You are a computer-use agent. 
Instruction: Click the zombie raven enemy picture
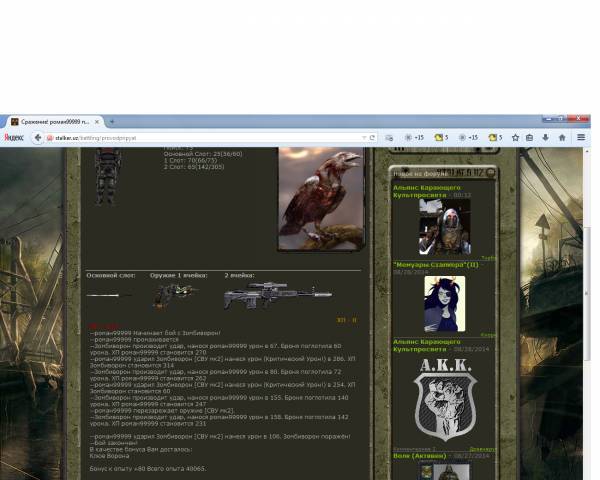[321, 199]
